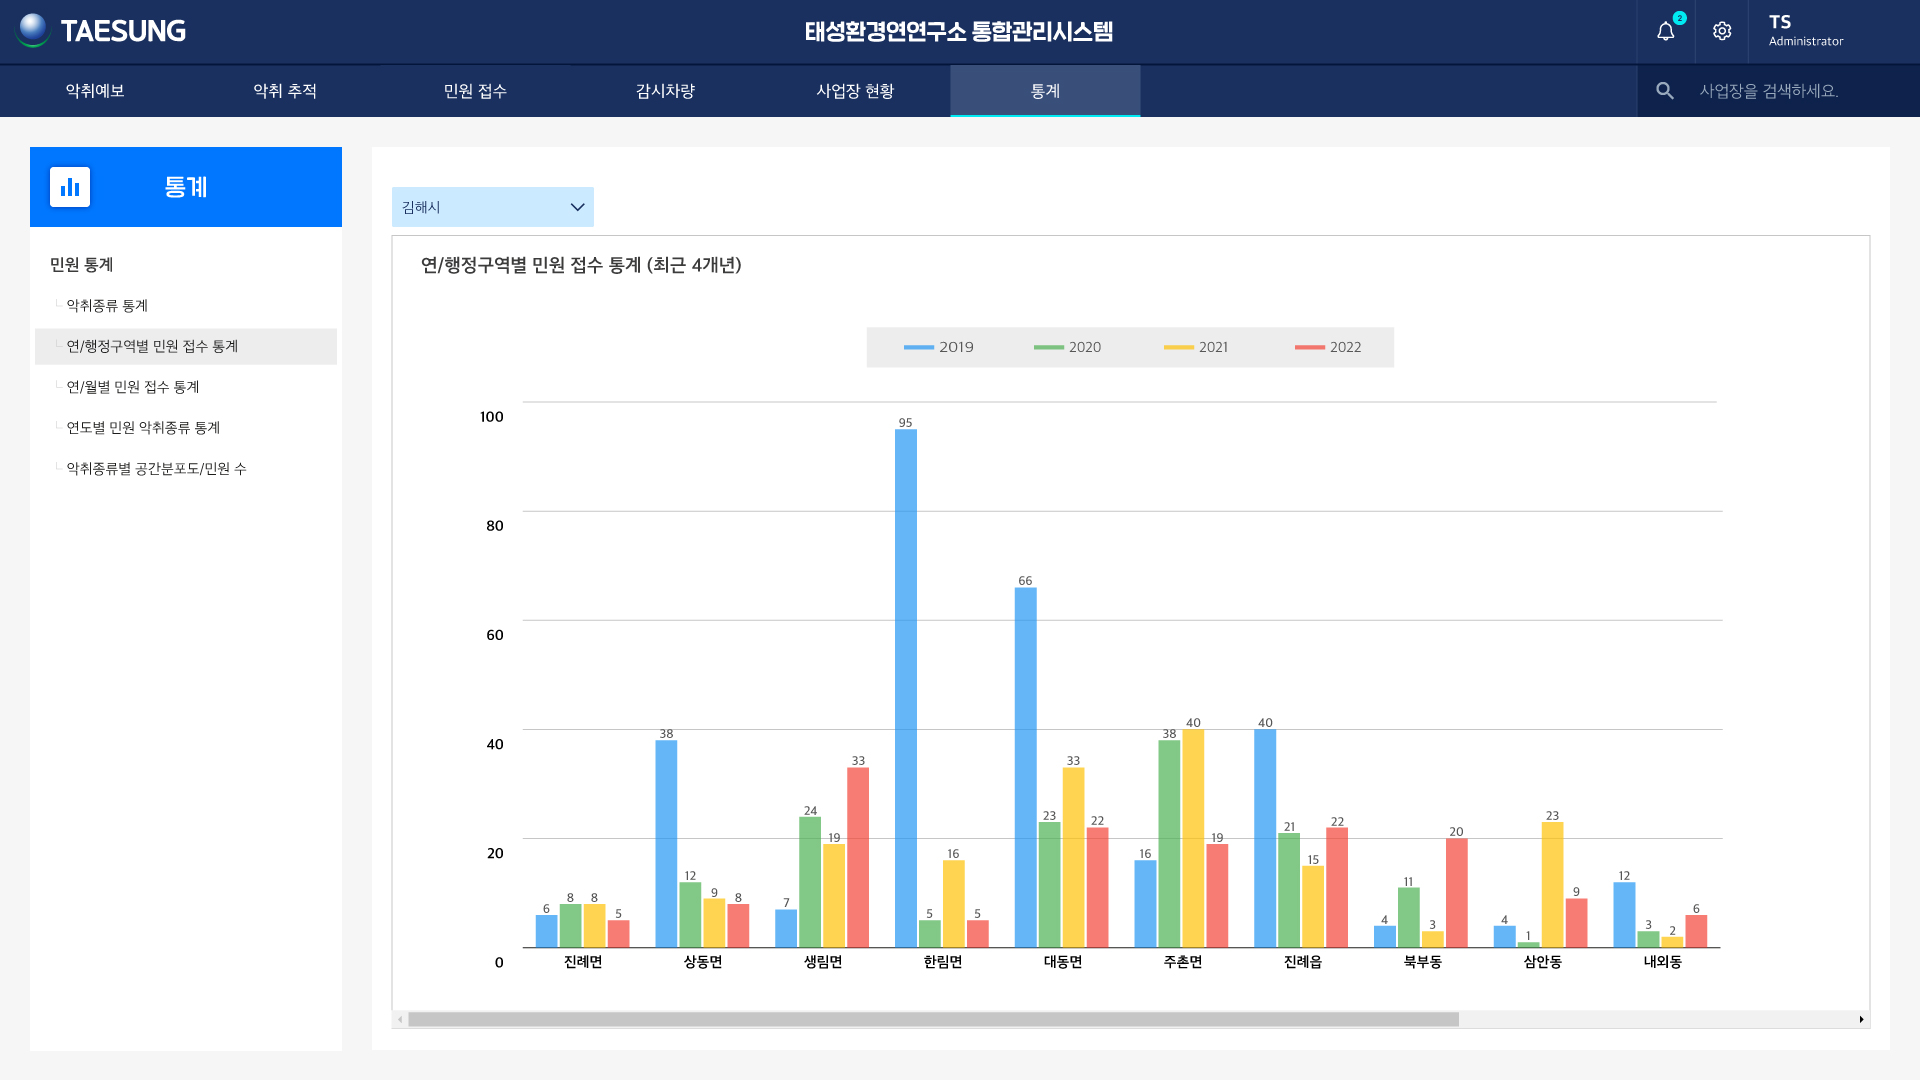Expand the 김해시 city dropdown

(493, 207)
